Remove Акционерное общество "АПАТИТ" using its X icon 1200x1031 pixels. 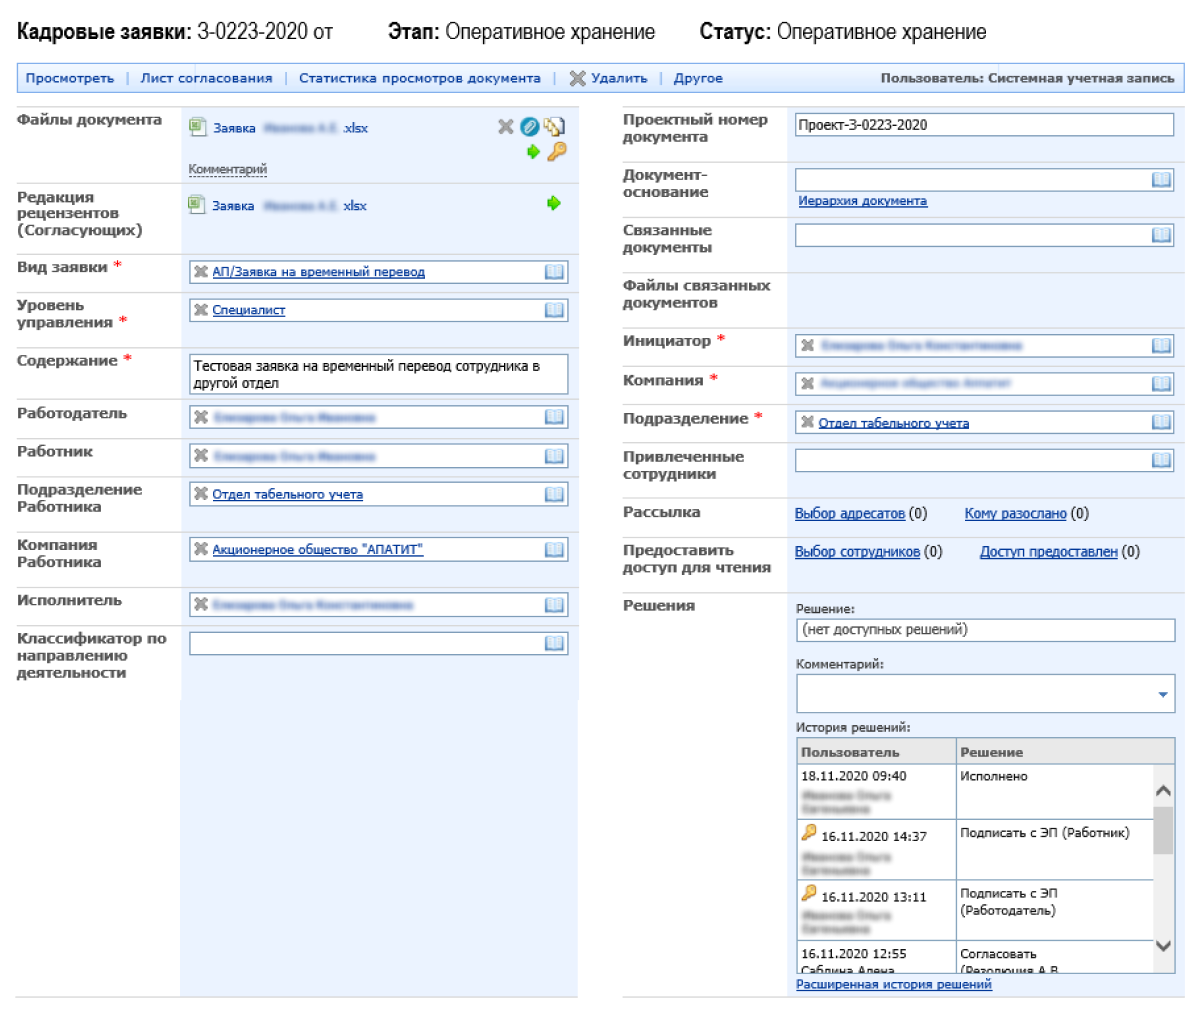coord(201,549)
